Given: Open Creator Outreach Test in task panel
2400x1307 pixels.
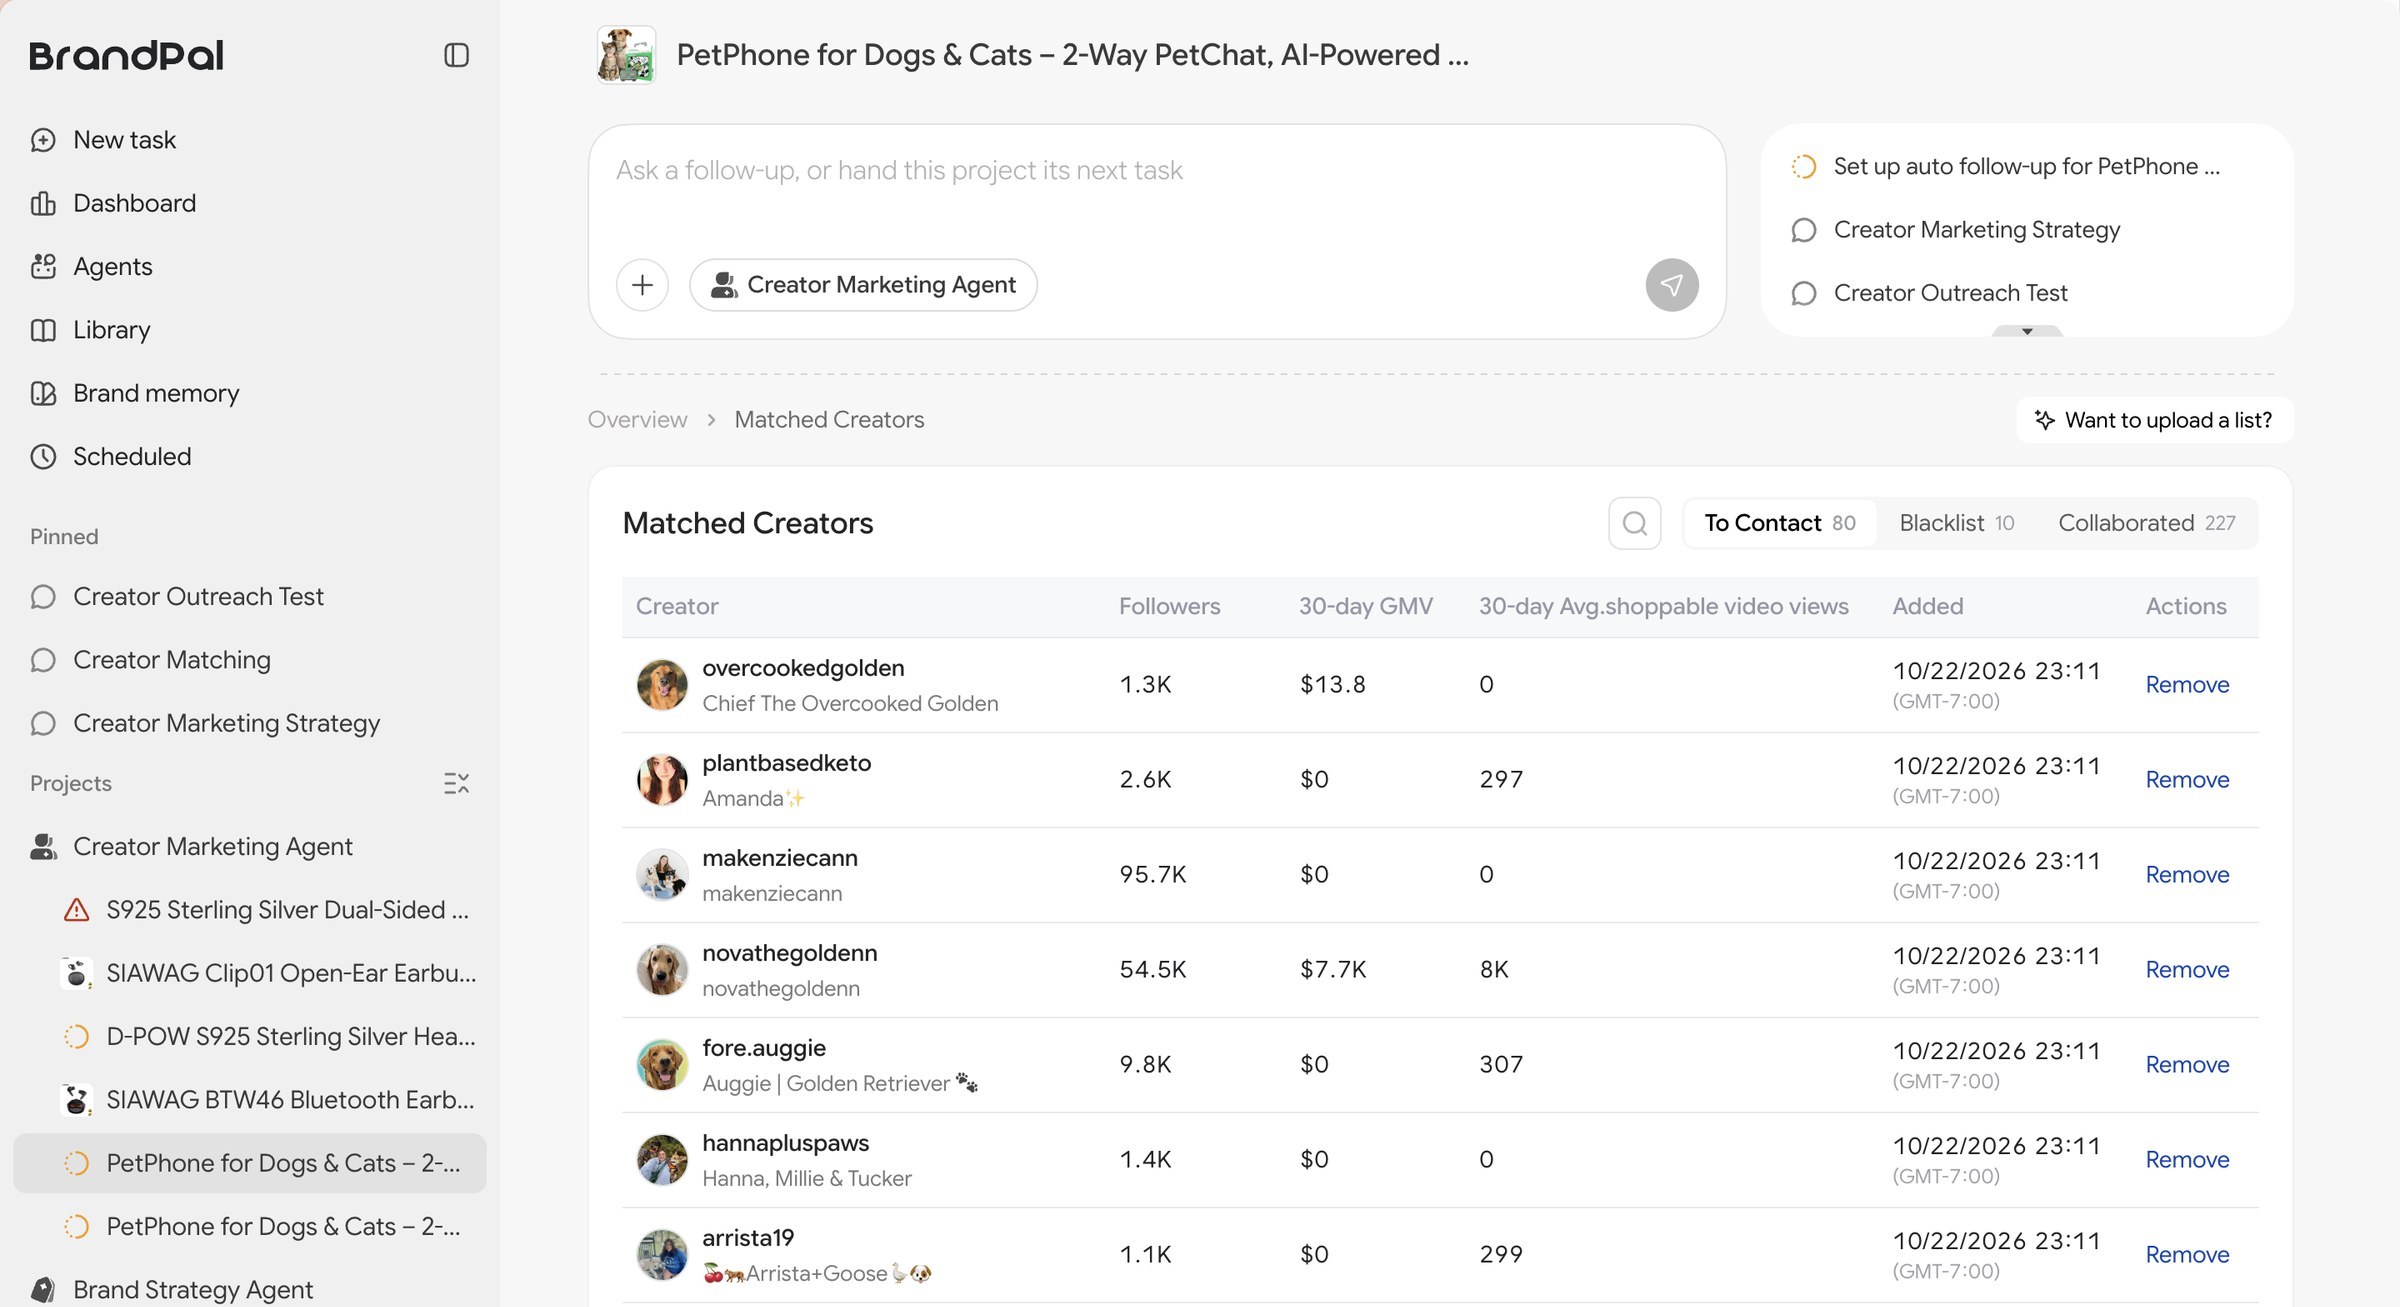Looking at the screenshot, I should pyautogui.click(x=1929, y=293).
